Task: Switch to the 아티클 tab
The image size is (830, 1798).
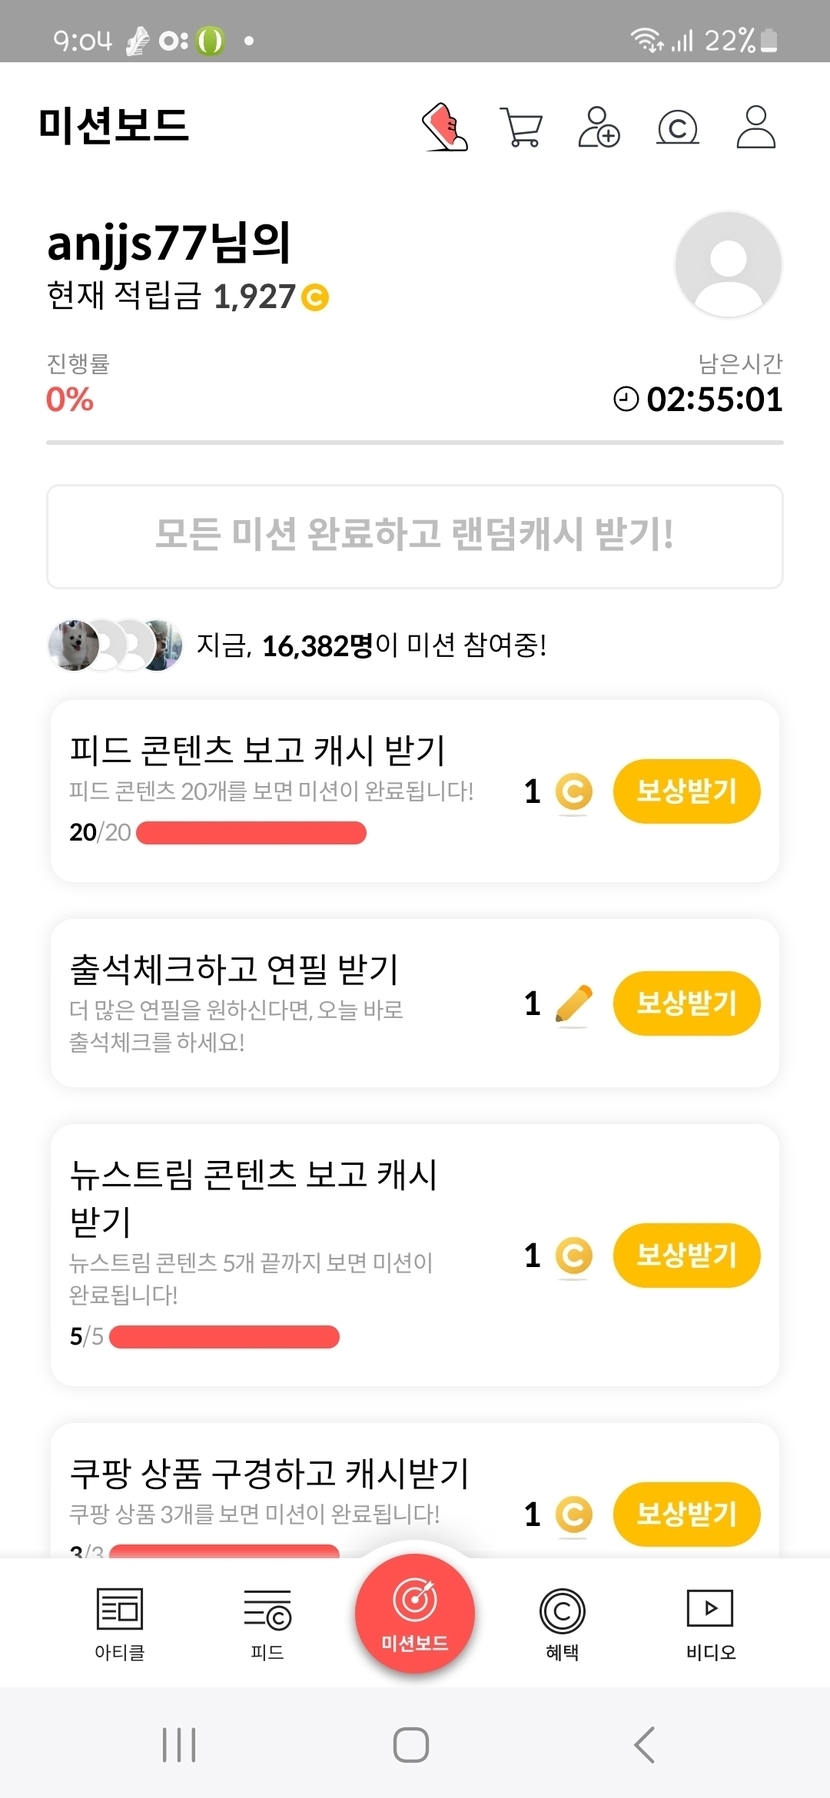Action: click(119, 1622)
